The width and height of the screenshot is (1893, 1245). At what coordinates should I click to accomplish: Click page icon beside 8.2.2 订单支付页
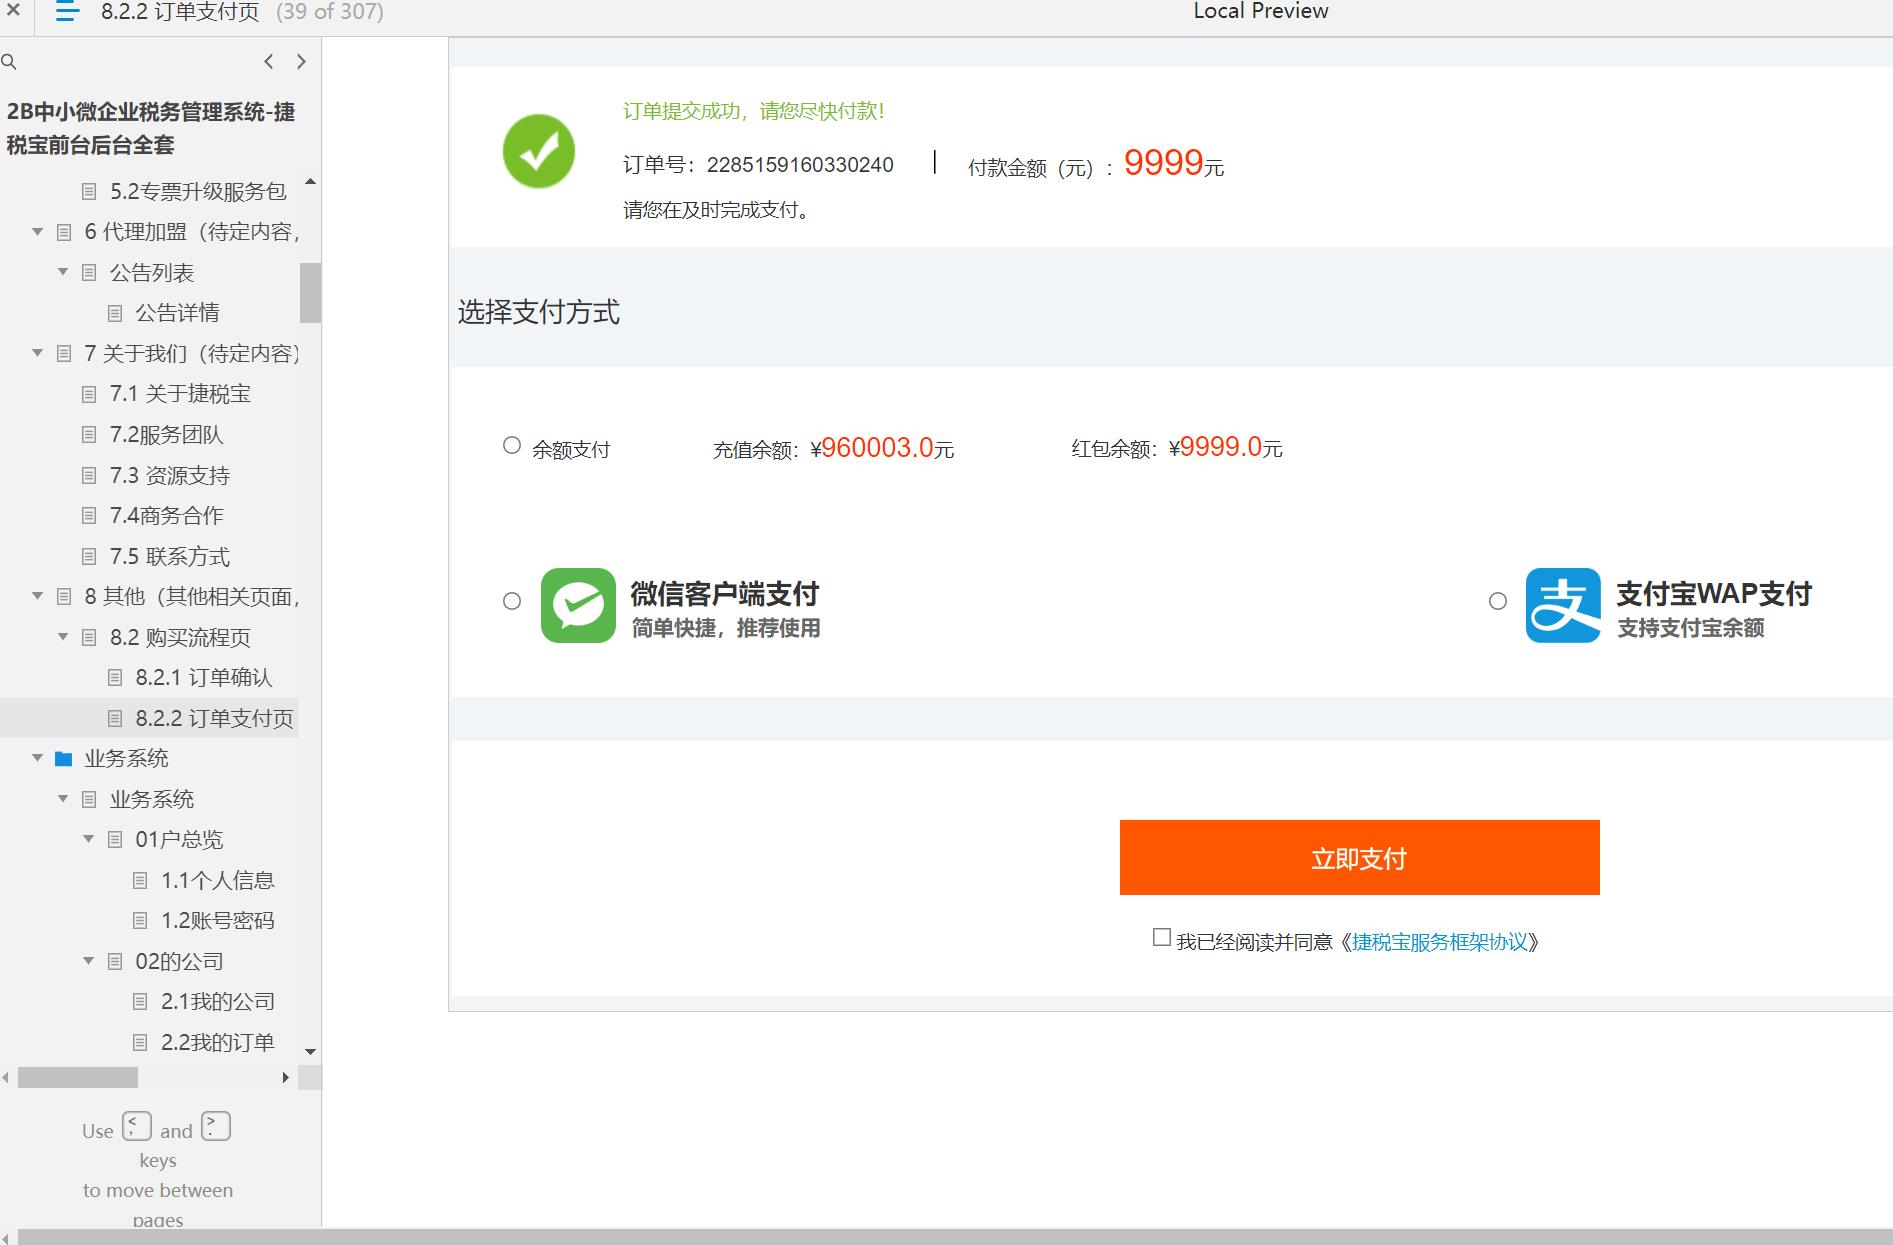point(115,719)
